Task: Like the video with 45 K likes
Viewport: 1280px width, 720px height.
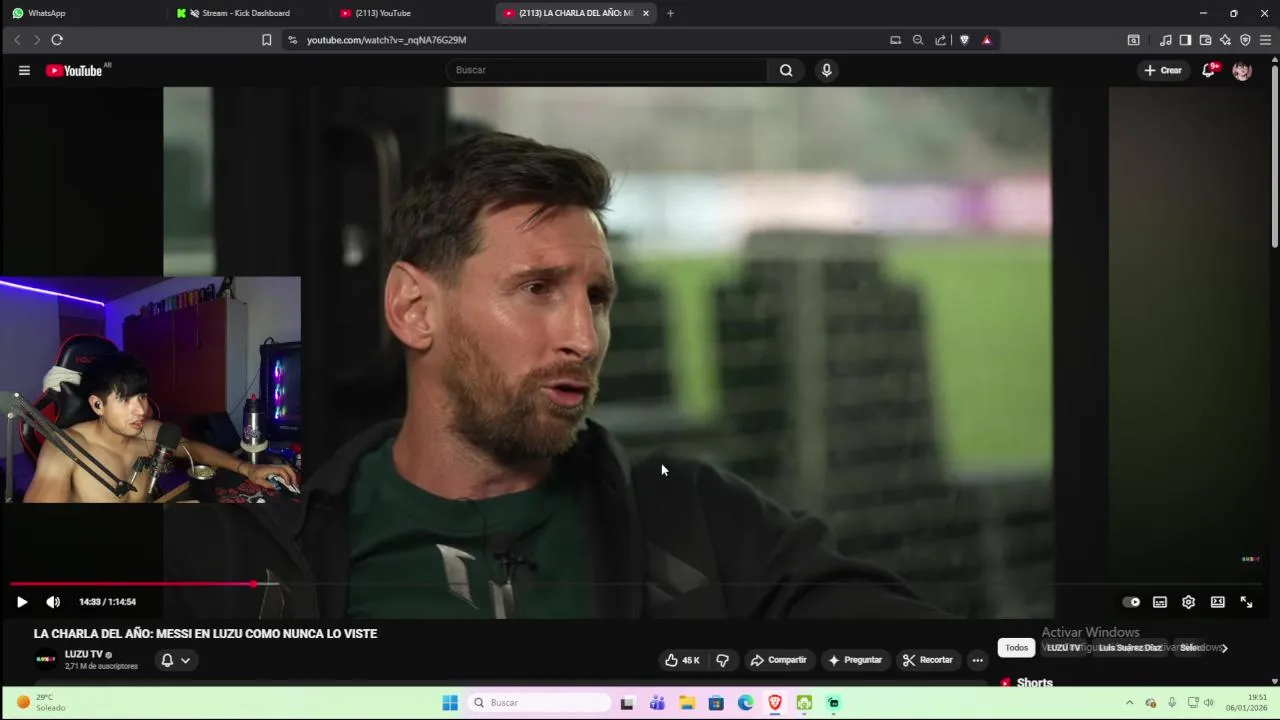Action: click(682, 660)
